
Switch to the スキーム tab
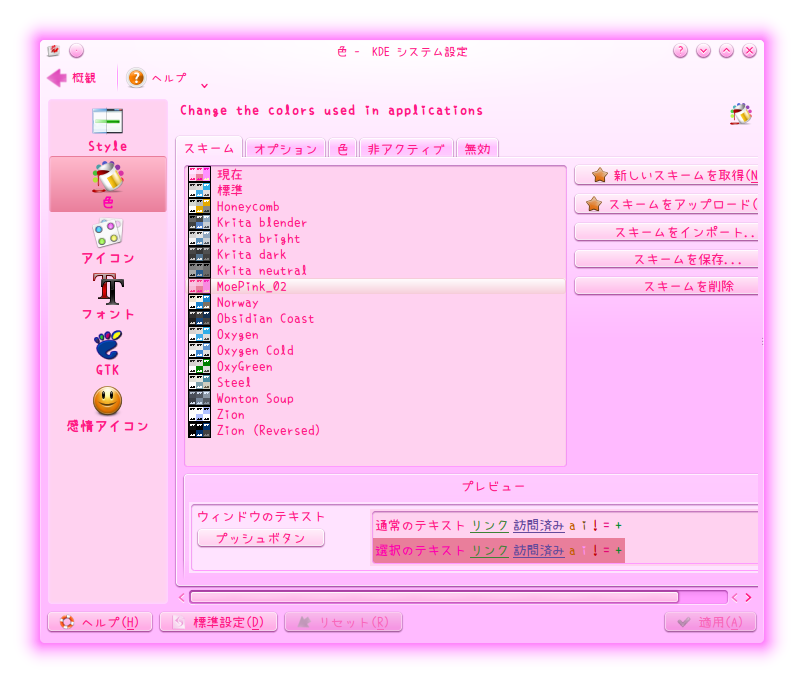209,149
